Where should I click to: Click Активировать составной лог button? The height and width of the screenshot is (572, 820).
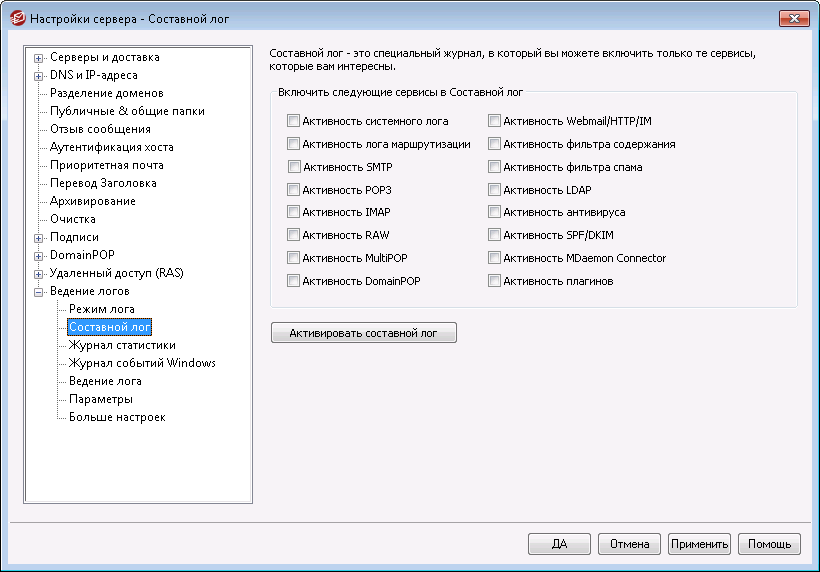tap(363, 333)
